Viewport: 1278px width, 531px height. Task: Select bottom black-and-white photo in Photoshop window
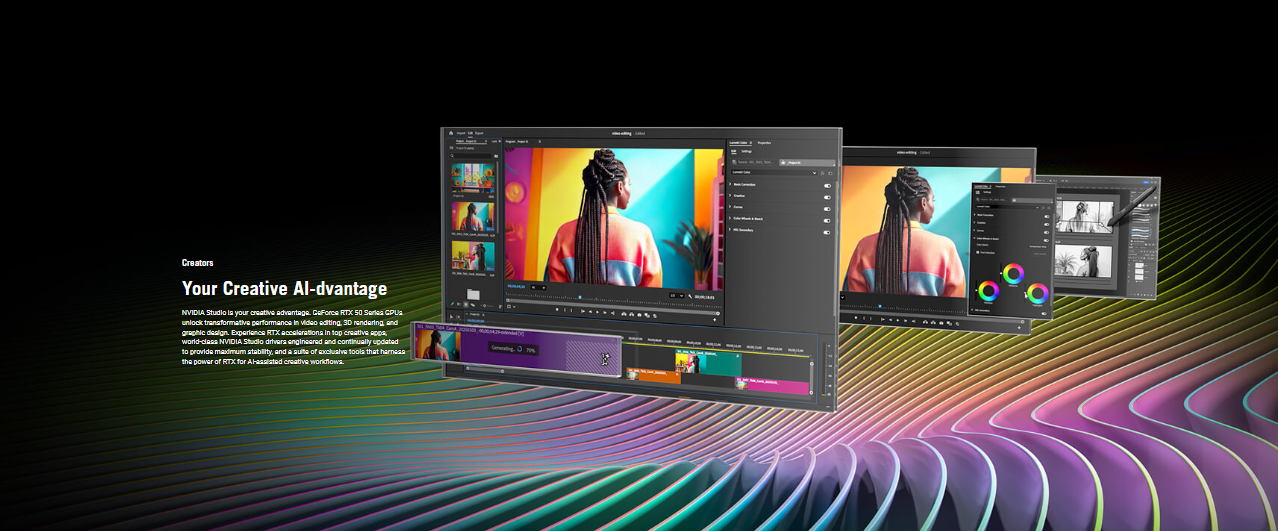pos(1084,260)
